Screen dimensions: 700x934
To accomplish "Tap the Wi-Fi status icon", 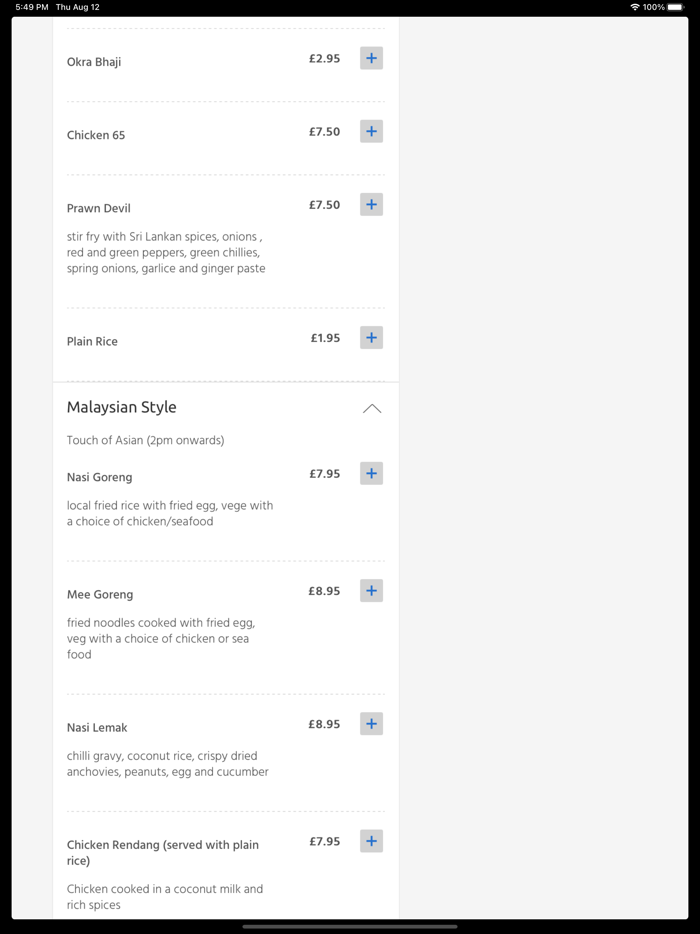I will (634, 7).
